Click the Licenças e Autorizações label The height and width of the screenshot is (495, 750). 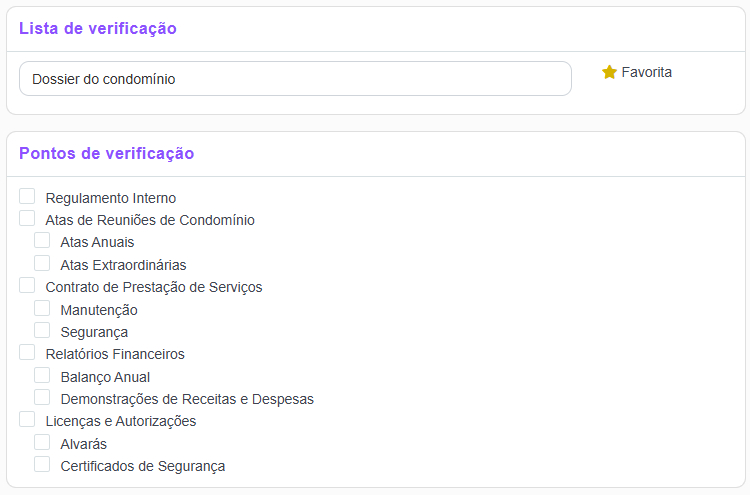121,421
